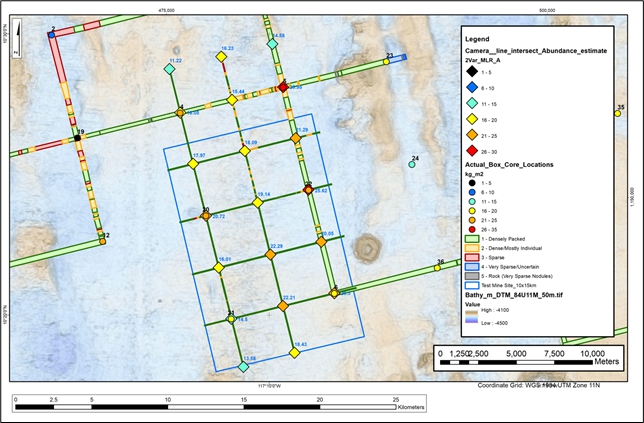Select the Test Mine Site legend swatch
Image resolution: width=644 pixels, height=423 pixels.
tap(475, 286)
